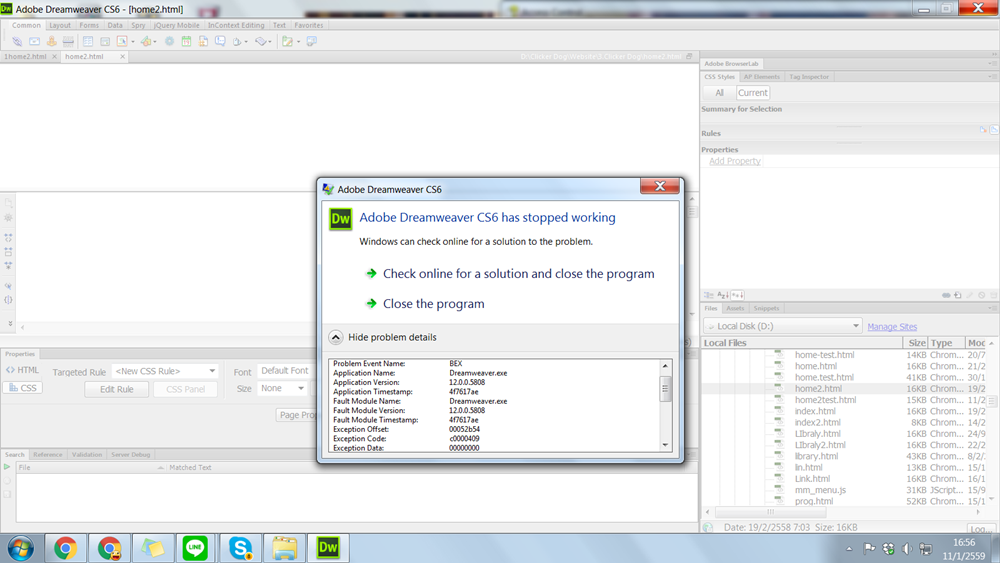Viewport: 1000px width, 563px height.
Task: Switch to the Forms insert tab
Action: click(89, 26)
